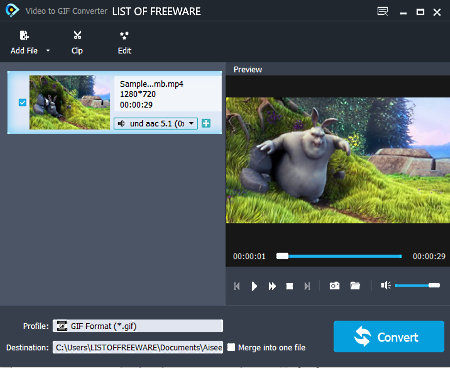Viewport: 450px width, 368px height.
Task: Select the Sample video thumbnail in list
Action: 70,102
